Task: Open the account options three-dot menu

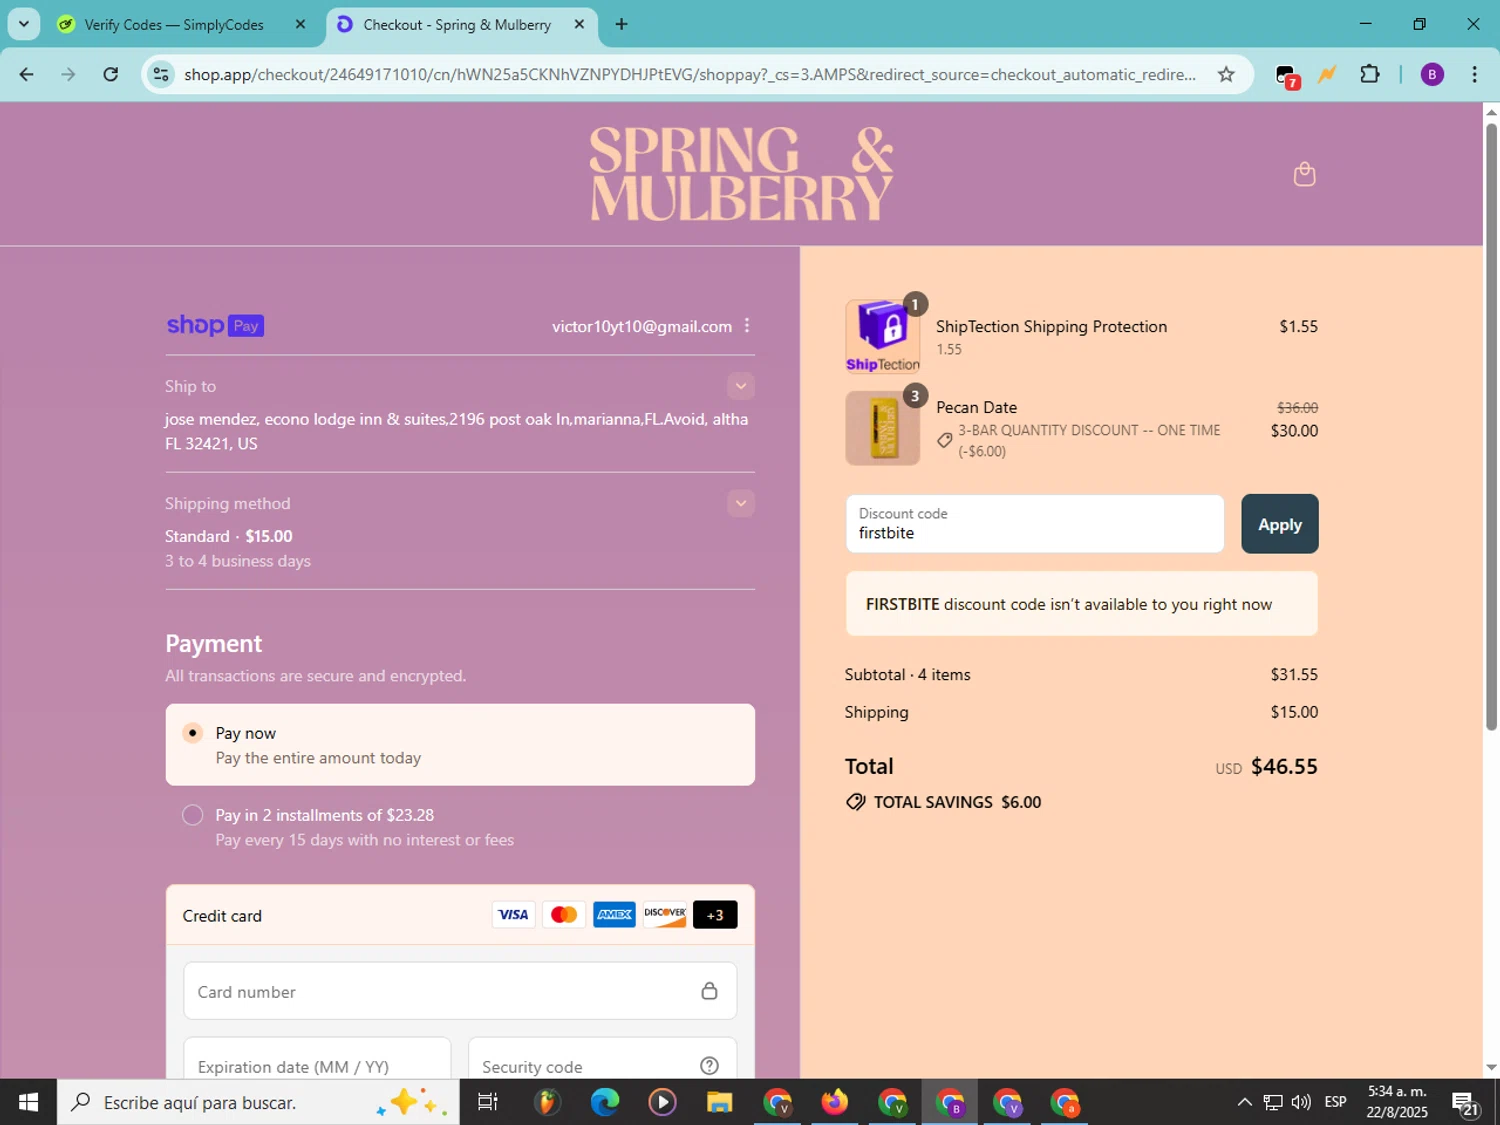Action: tap(747, 326)
